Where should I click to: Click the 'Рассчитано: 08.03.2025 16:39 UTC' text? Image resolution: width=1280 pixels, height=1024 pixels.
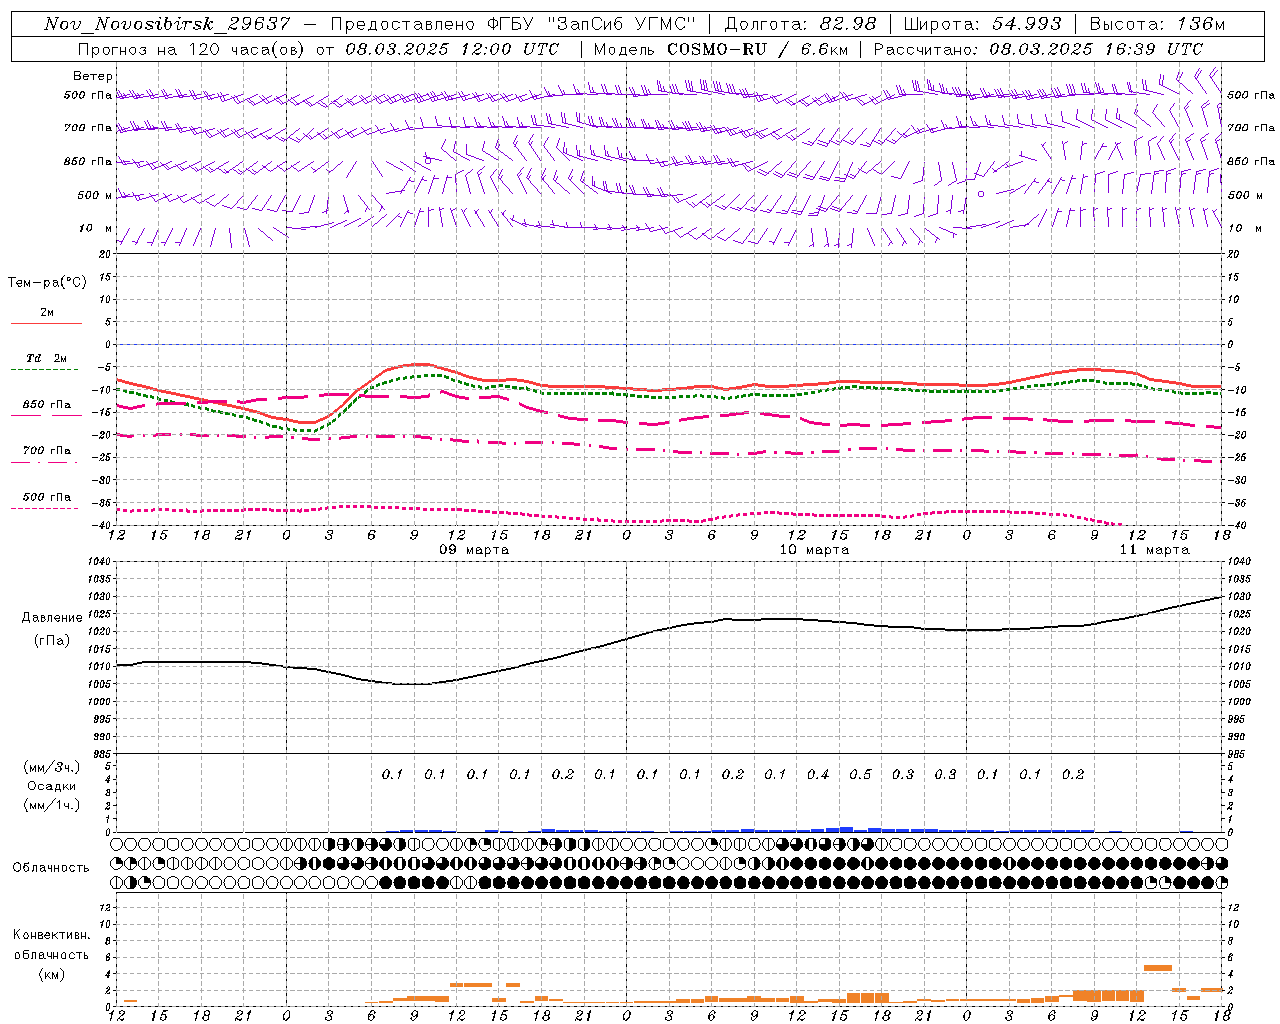[1038, 49]
